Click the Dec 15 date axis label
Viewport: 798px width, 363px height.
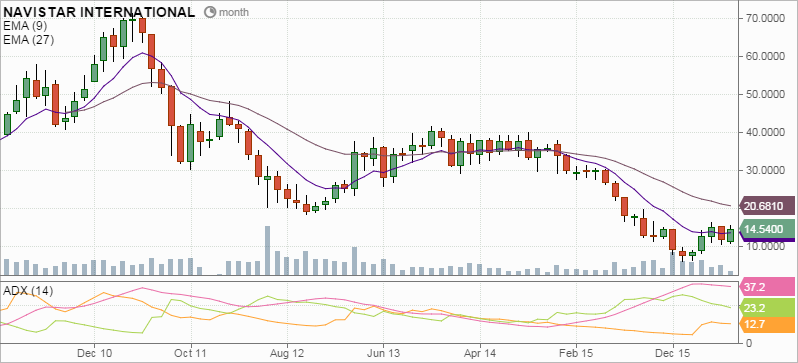pos(672,352)
